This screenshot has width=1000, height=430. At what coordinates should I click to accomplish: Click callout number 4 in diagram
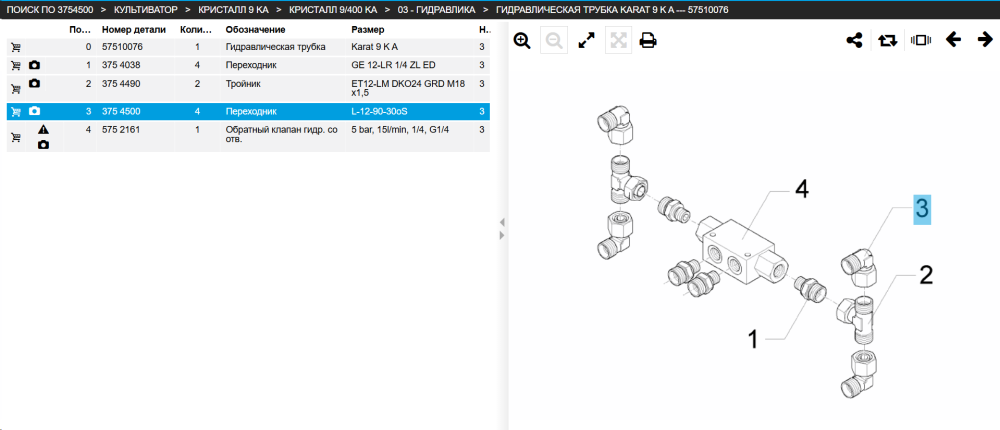(x=801, y=189)
